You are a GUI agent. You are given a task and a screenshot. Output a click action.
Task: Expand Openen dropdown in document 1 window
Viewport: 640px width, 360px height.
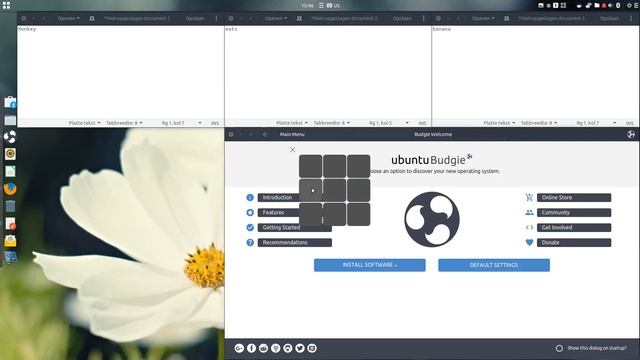[68, 18]
